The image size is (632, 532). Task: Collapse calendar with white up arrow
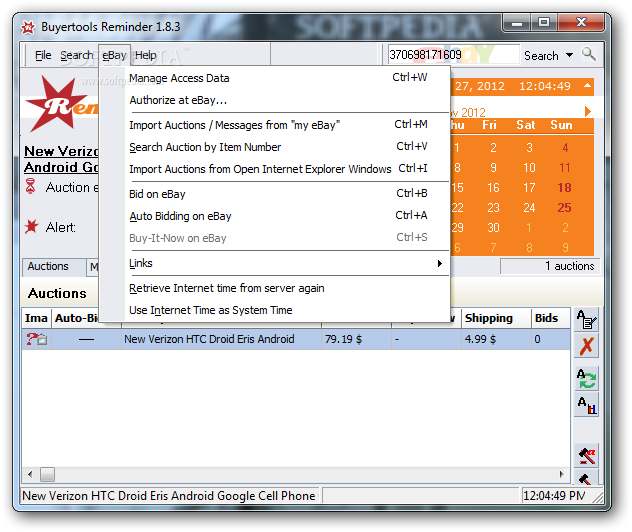pos(587,85)
